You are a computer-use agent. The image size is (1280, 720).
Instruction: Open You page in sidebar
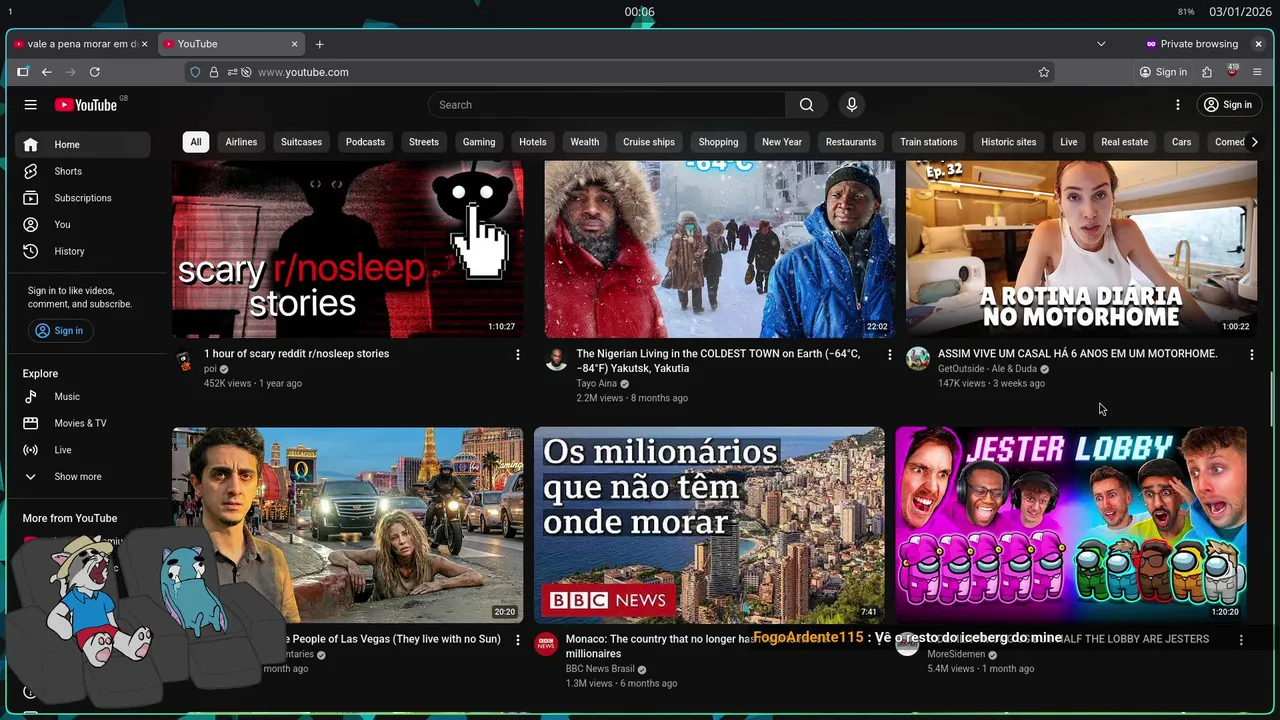pos(83,225)
